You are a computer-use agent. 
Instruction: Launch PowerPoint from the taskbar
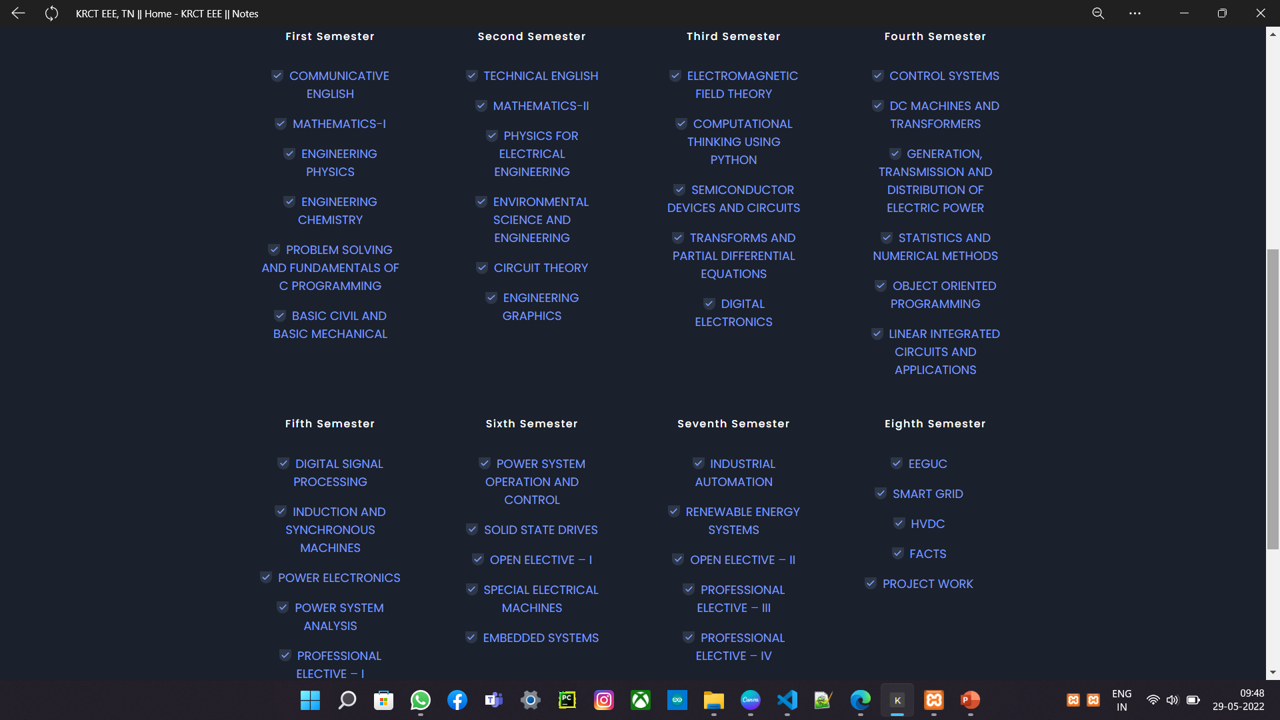point(970,700)
